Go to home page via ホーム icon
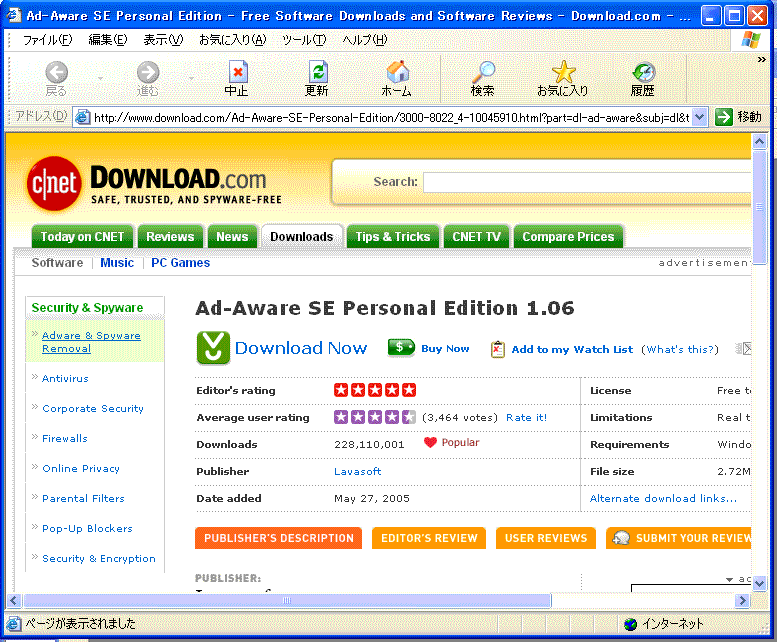 point(396,79)
